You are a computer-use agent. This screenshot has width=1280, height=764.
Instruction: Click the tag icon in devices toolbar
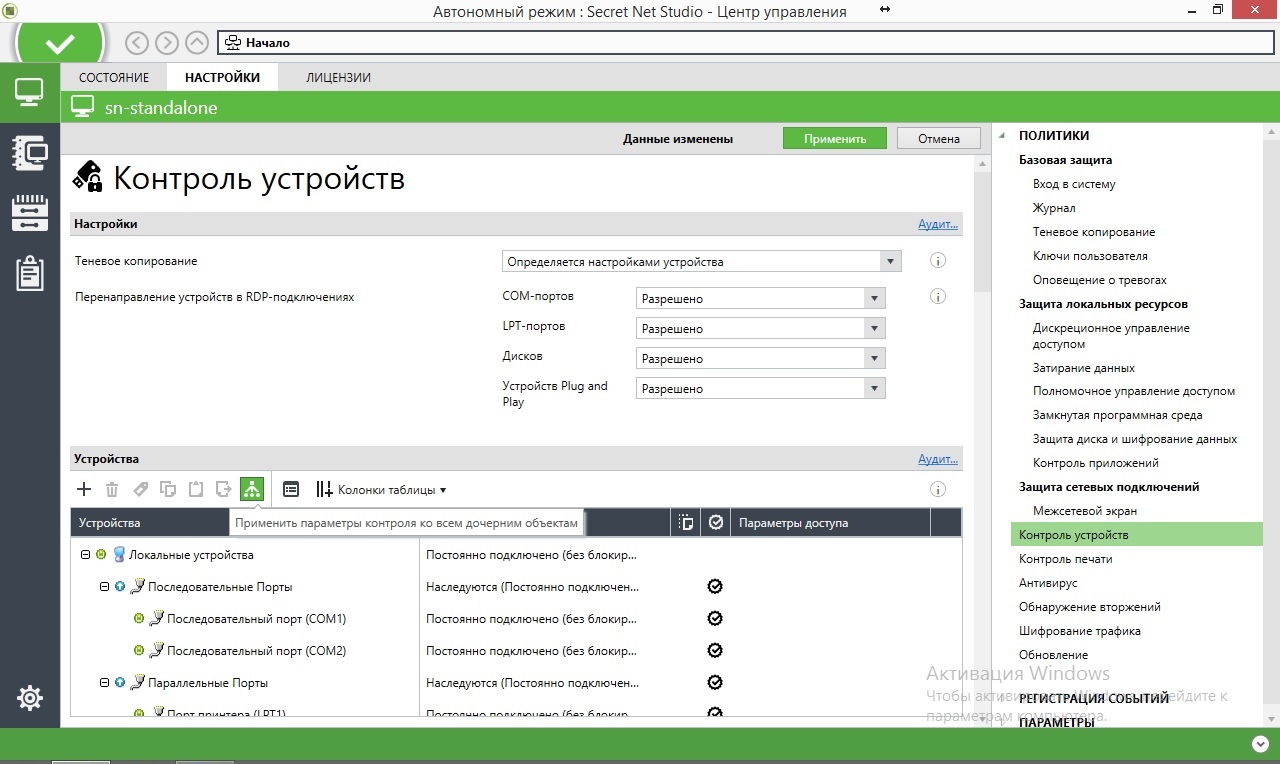[x=140, y=489]
